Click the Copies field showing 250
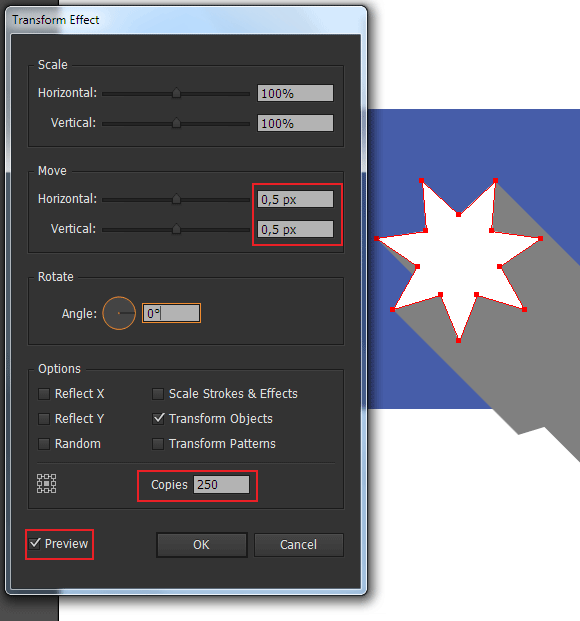The image size is (580, 621). coord(221,485)
